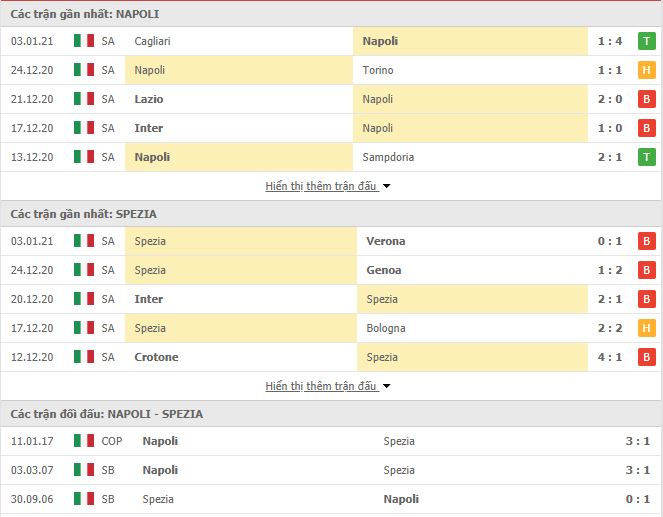Image resolution: width=663 pixels, height=517 pixels.
Task: Open the Cagliari team name on 03.01.21
Action: coord(152,41)
